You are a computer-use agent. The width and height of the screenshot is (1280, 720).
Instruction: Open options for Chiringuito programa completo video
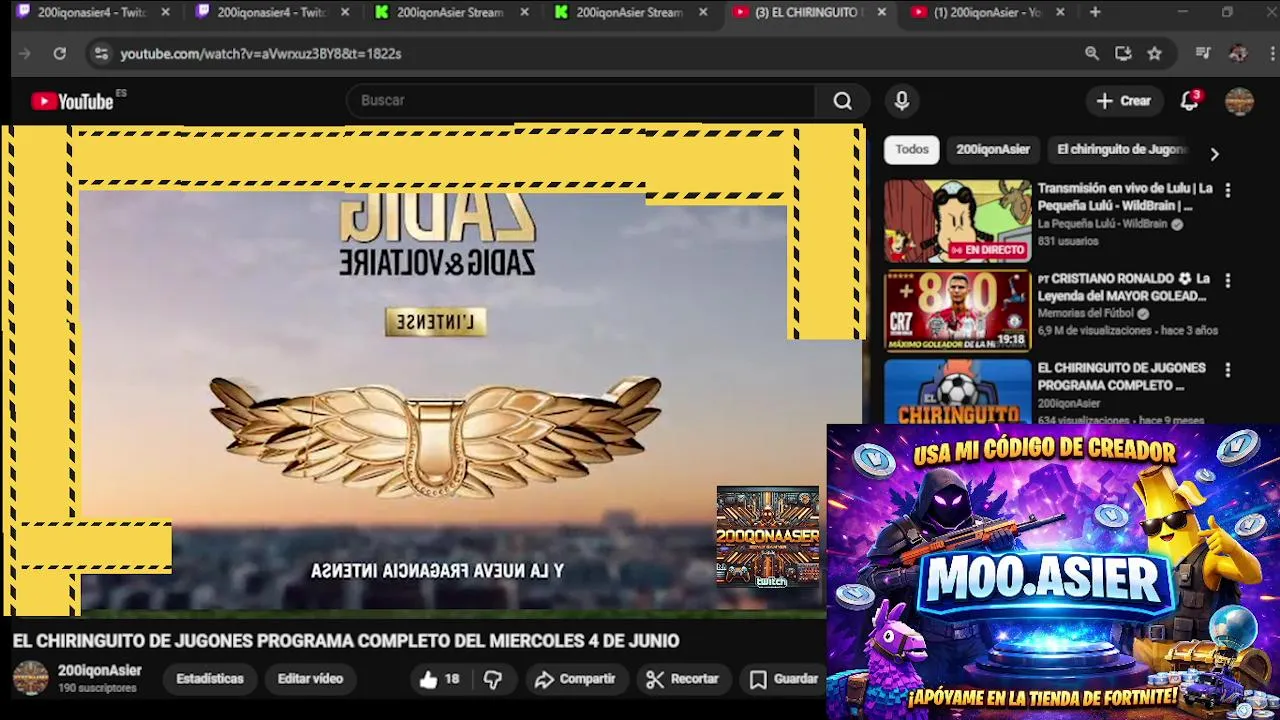(1228, 370)
